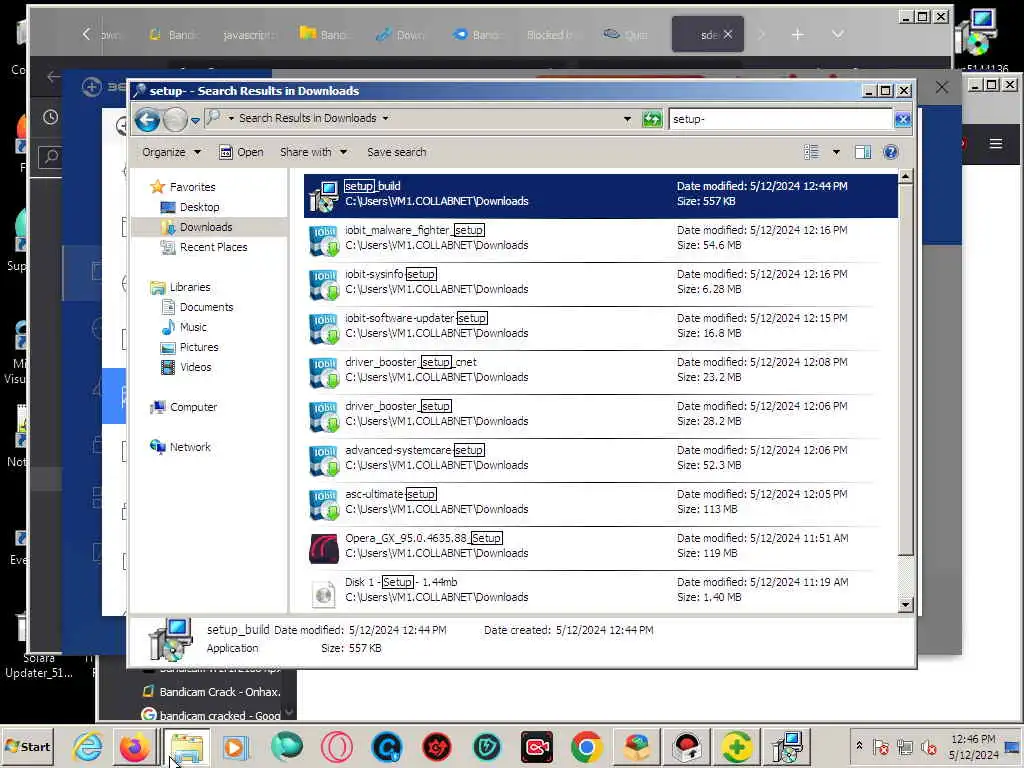Click the Forward arrow in Explorer
This screenshot has width=1024, height=768.
coord(175,120)
